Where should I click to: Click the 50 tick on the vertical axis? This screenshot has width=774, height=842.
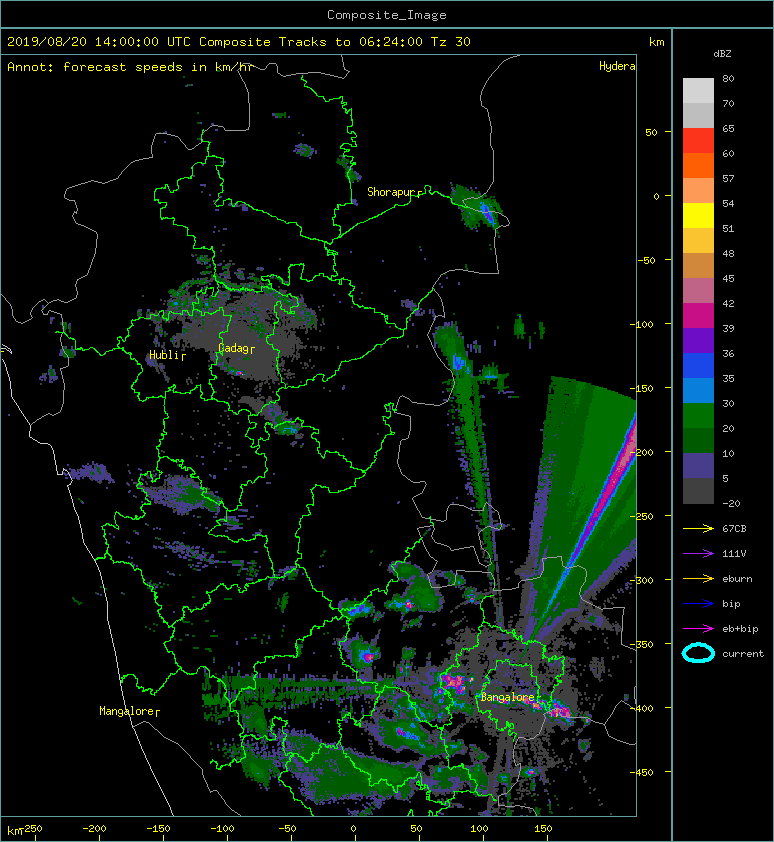pyautogui.click(x=651, y=132)
